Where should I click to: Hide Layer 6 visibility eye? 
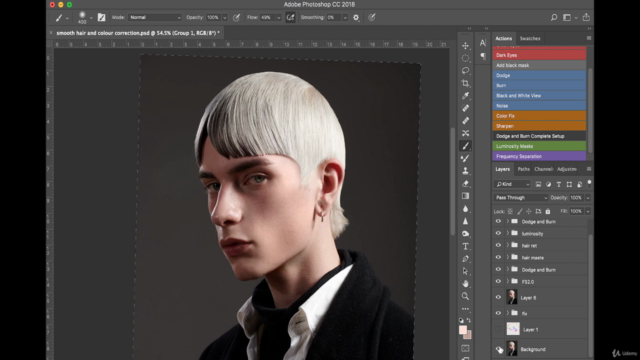498,297
